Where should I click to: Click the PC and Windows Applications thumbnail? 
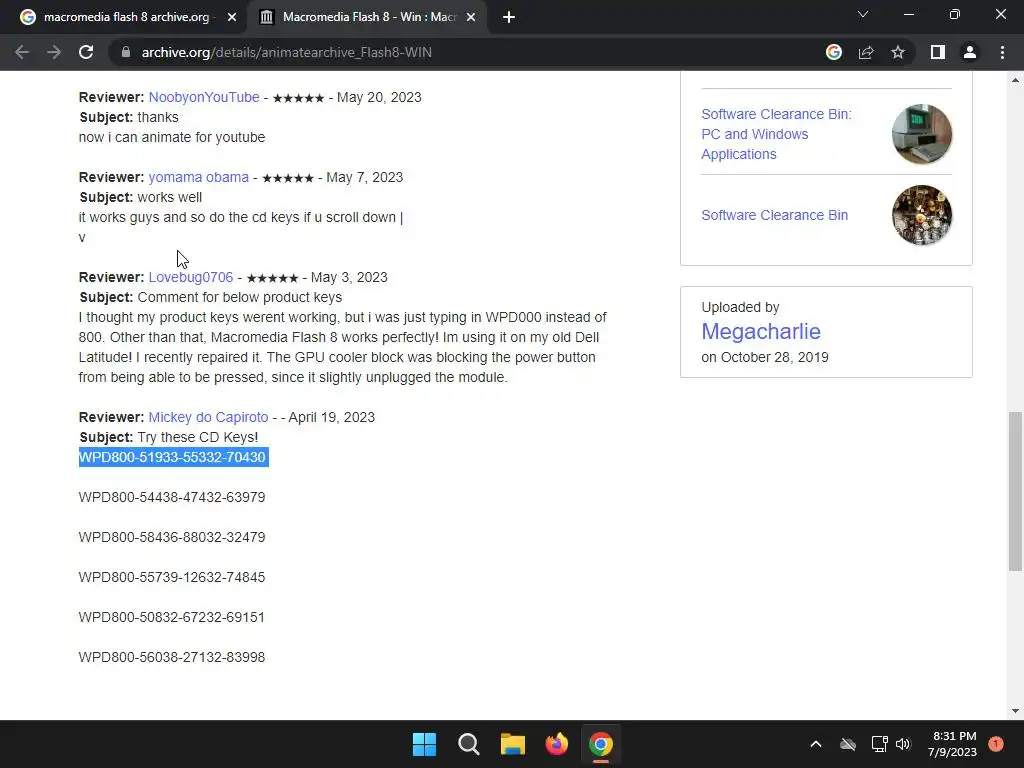click(x=921, y=134)
